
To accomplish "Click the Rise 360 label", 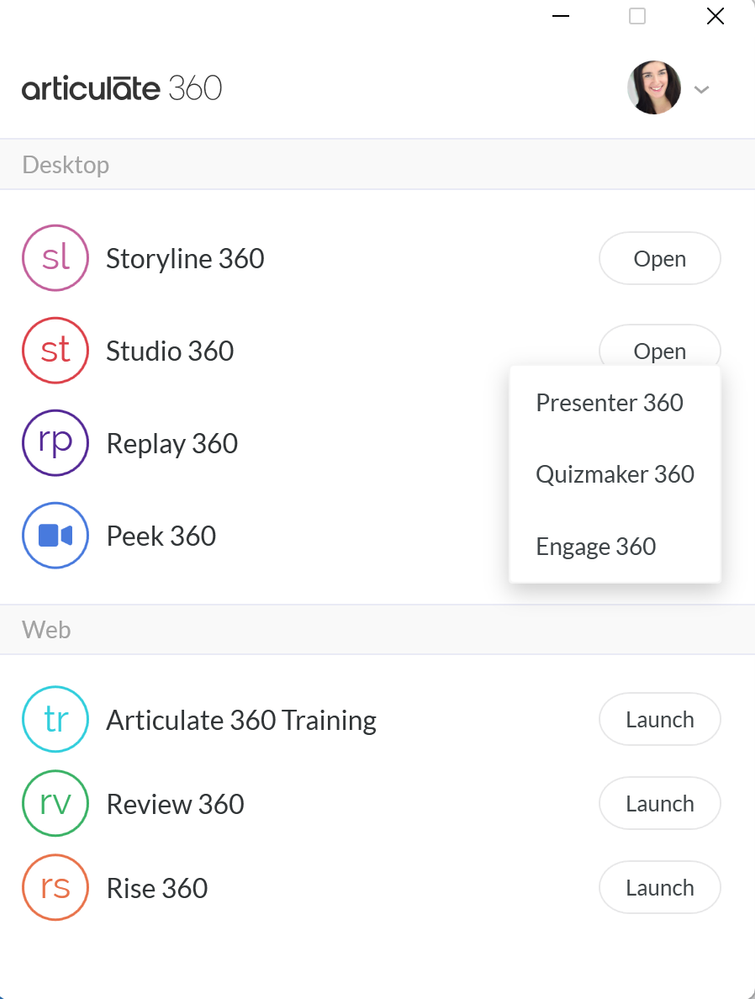I will (157, 888).
